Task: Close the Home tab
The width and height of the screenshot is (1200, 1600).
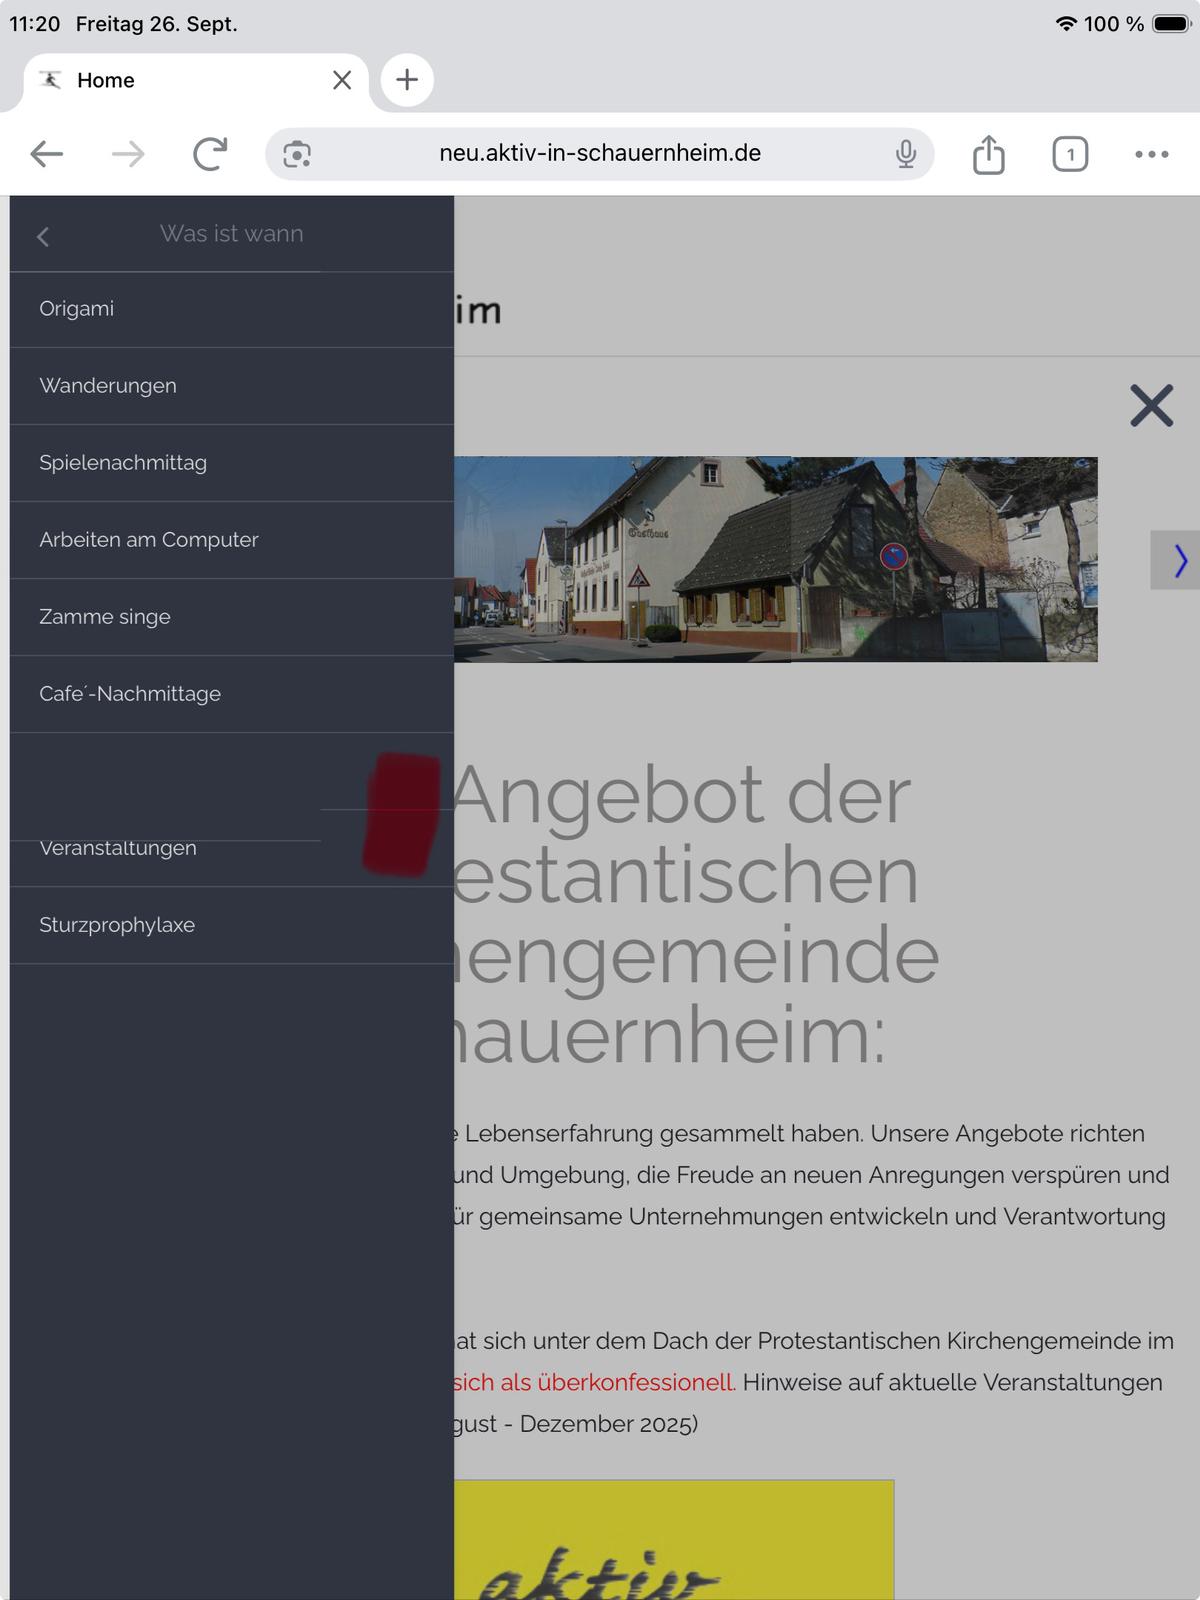Action: (342, 80)
